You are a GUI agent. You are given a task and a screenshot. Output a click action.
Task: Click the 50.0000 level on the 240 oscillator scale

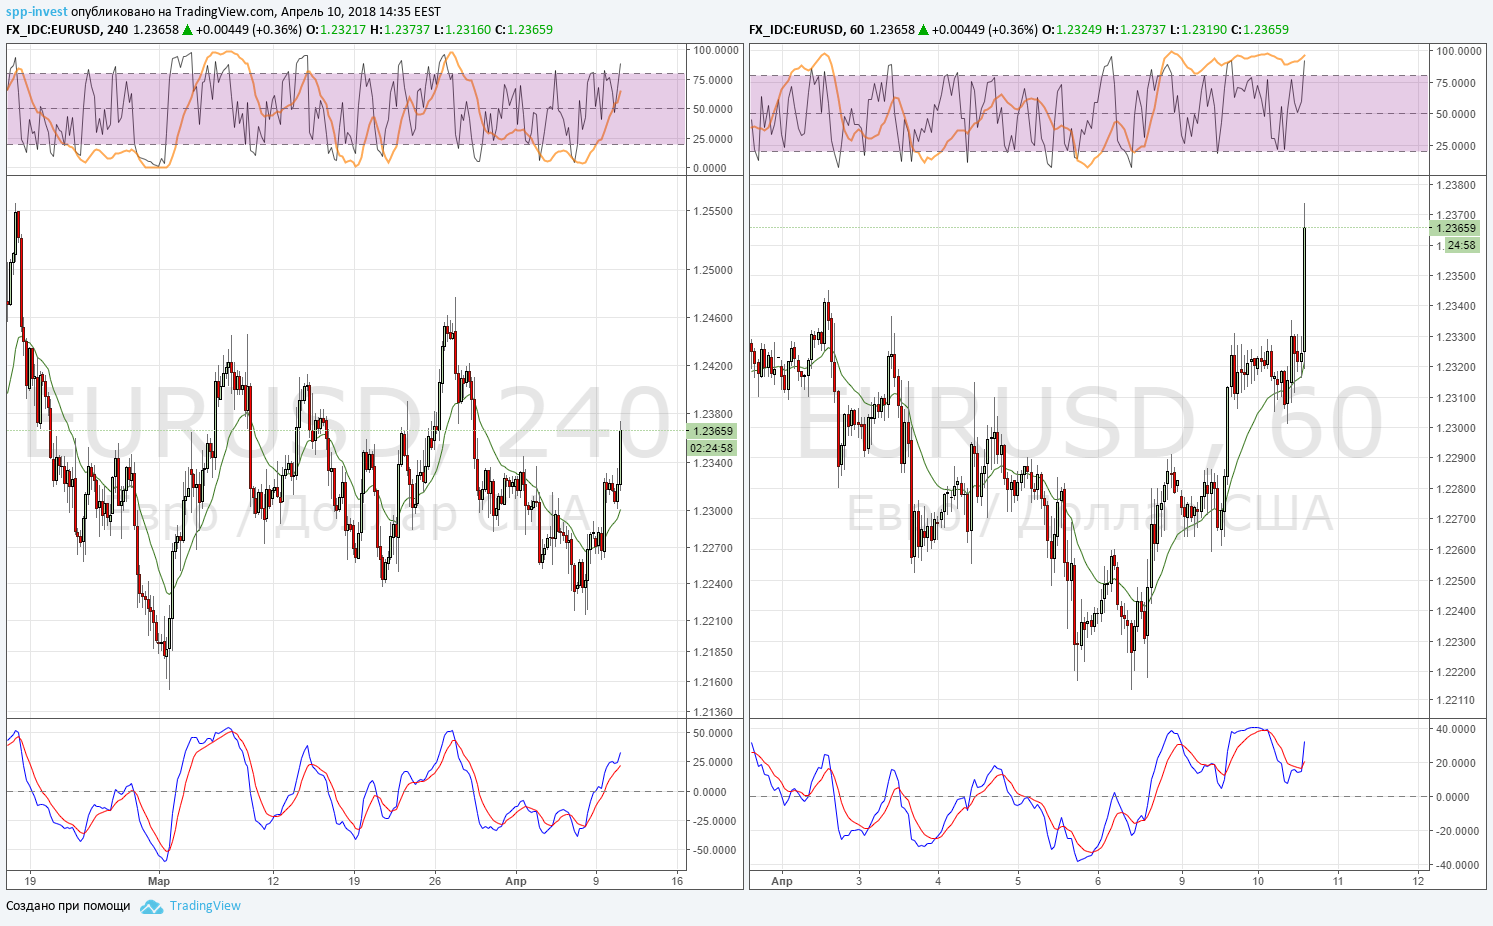(x=713, y=733)
